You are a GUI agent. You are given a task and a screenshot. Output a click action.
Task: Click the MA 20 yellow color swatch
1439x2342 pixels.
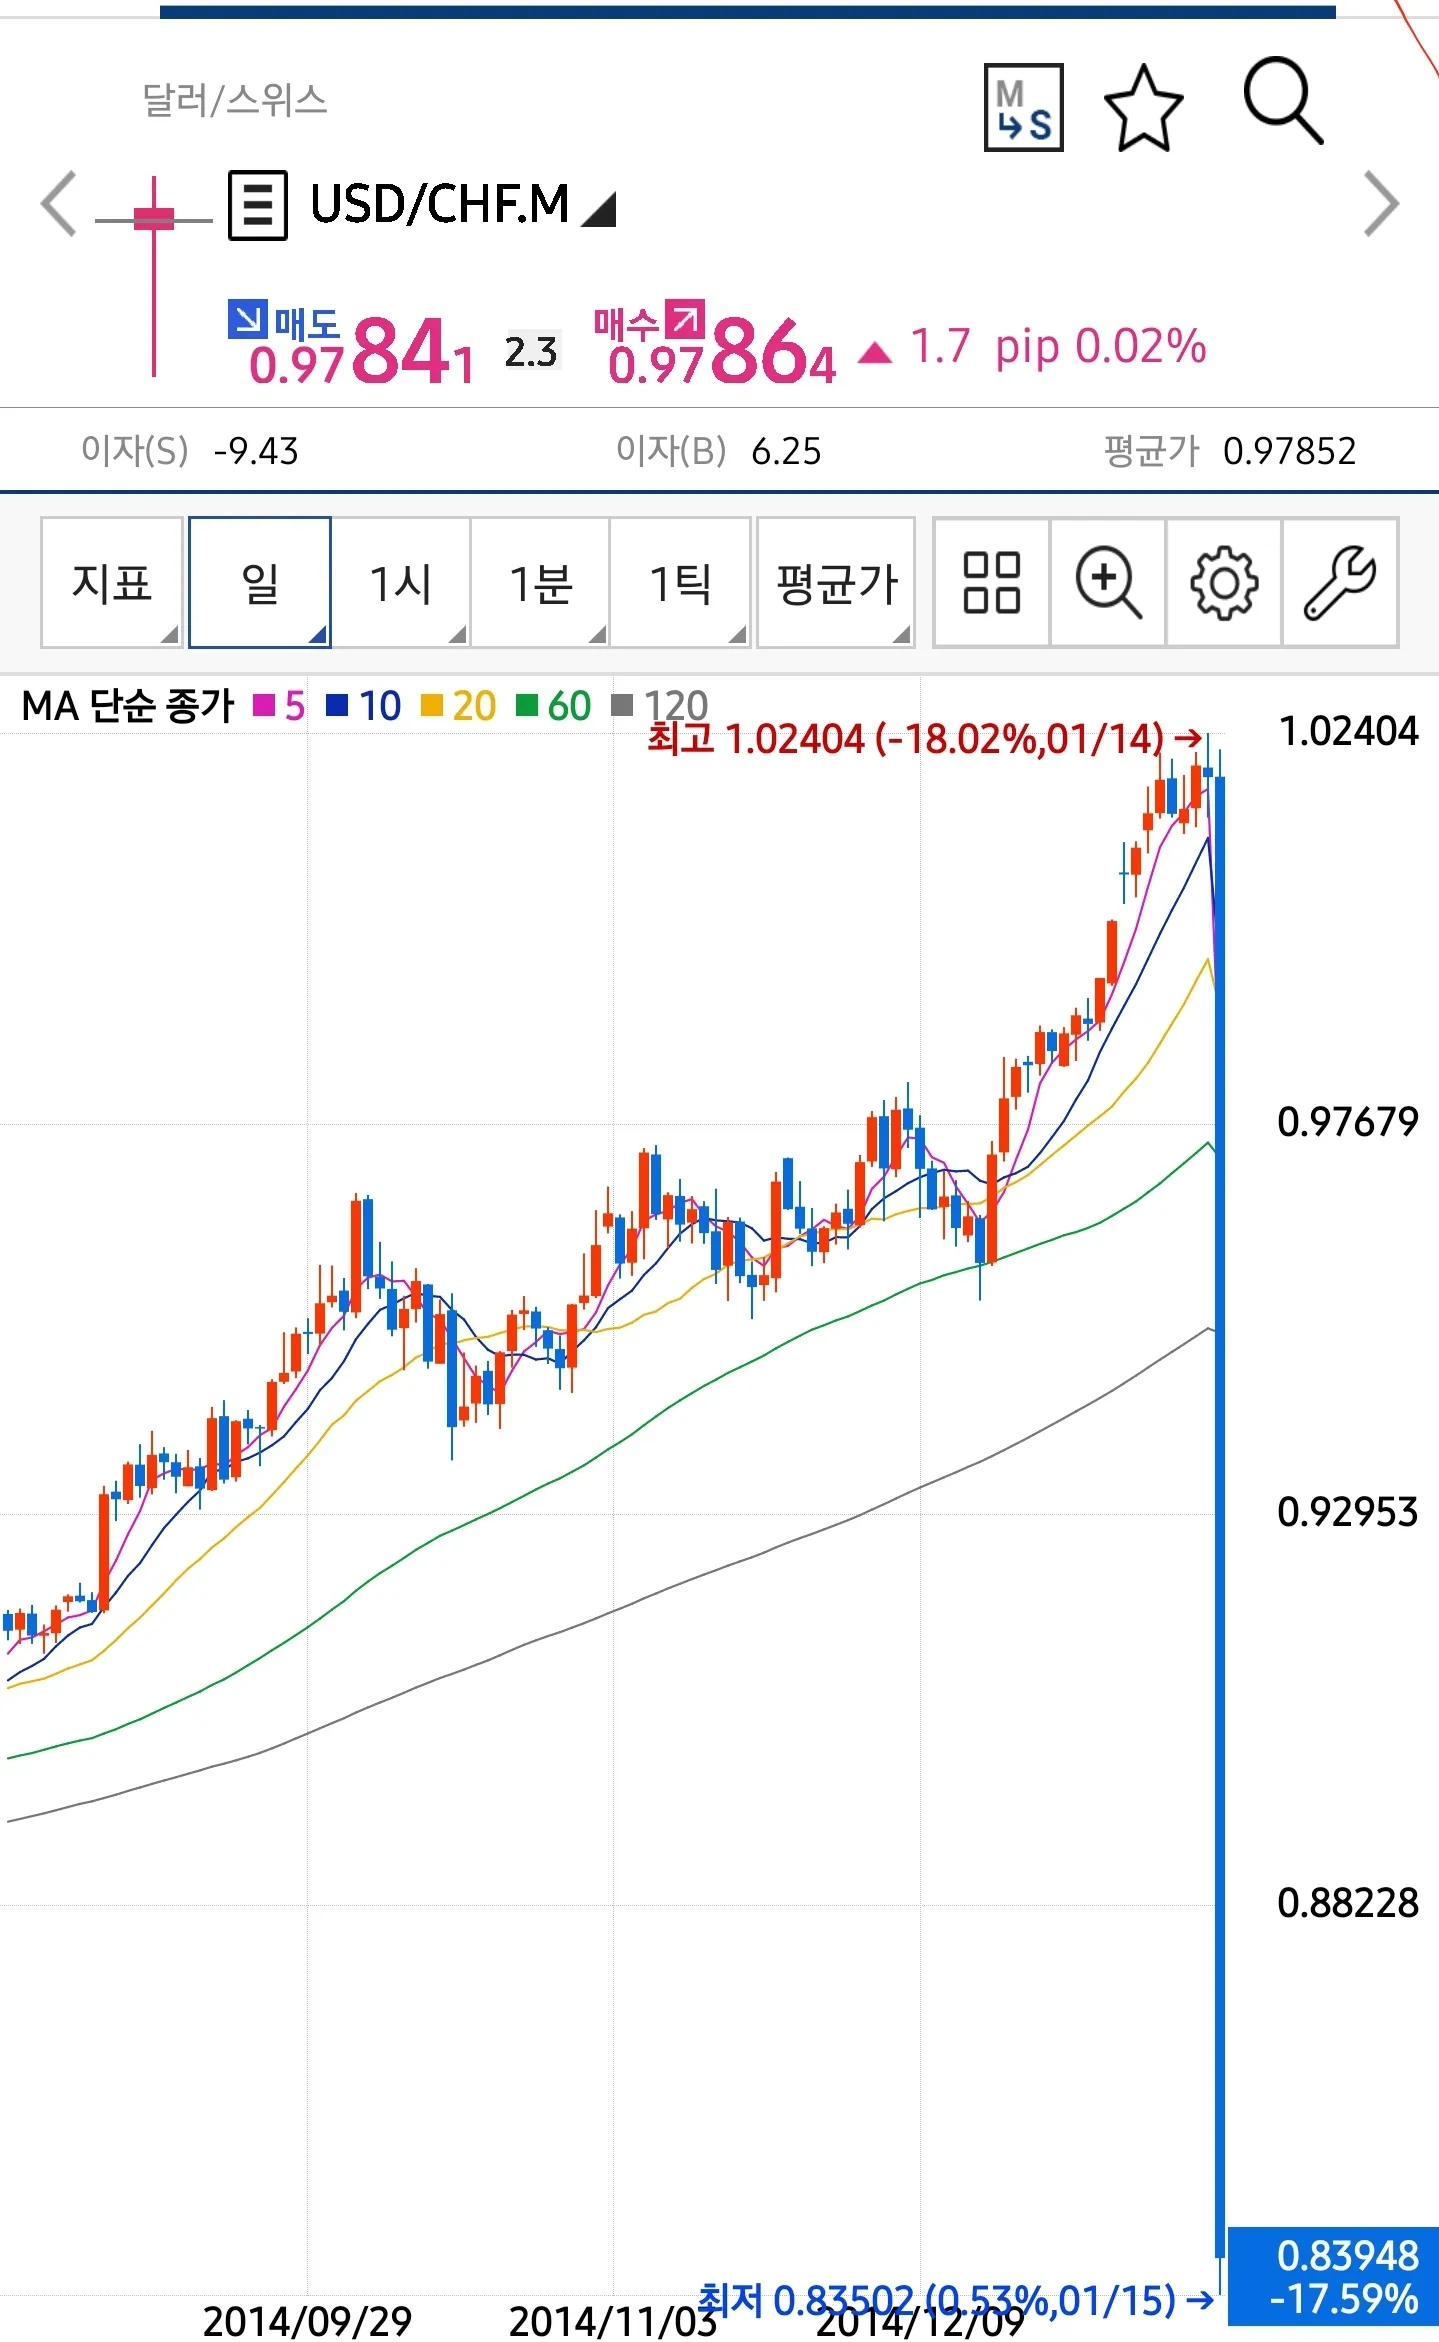(431, 706)
